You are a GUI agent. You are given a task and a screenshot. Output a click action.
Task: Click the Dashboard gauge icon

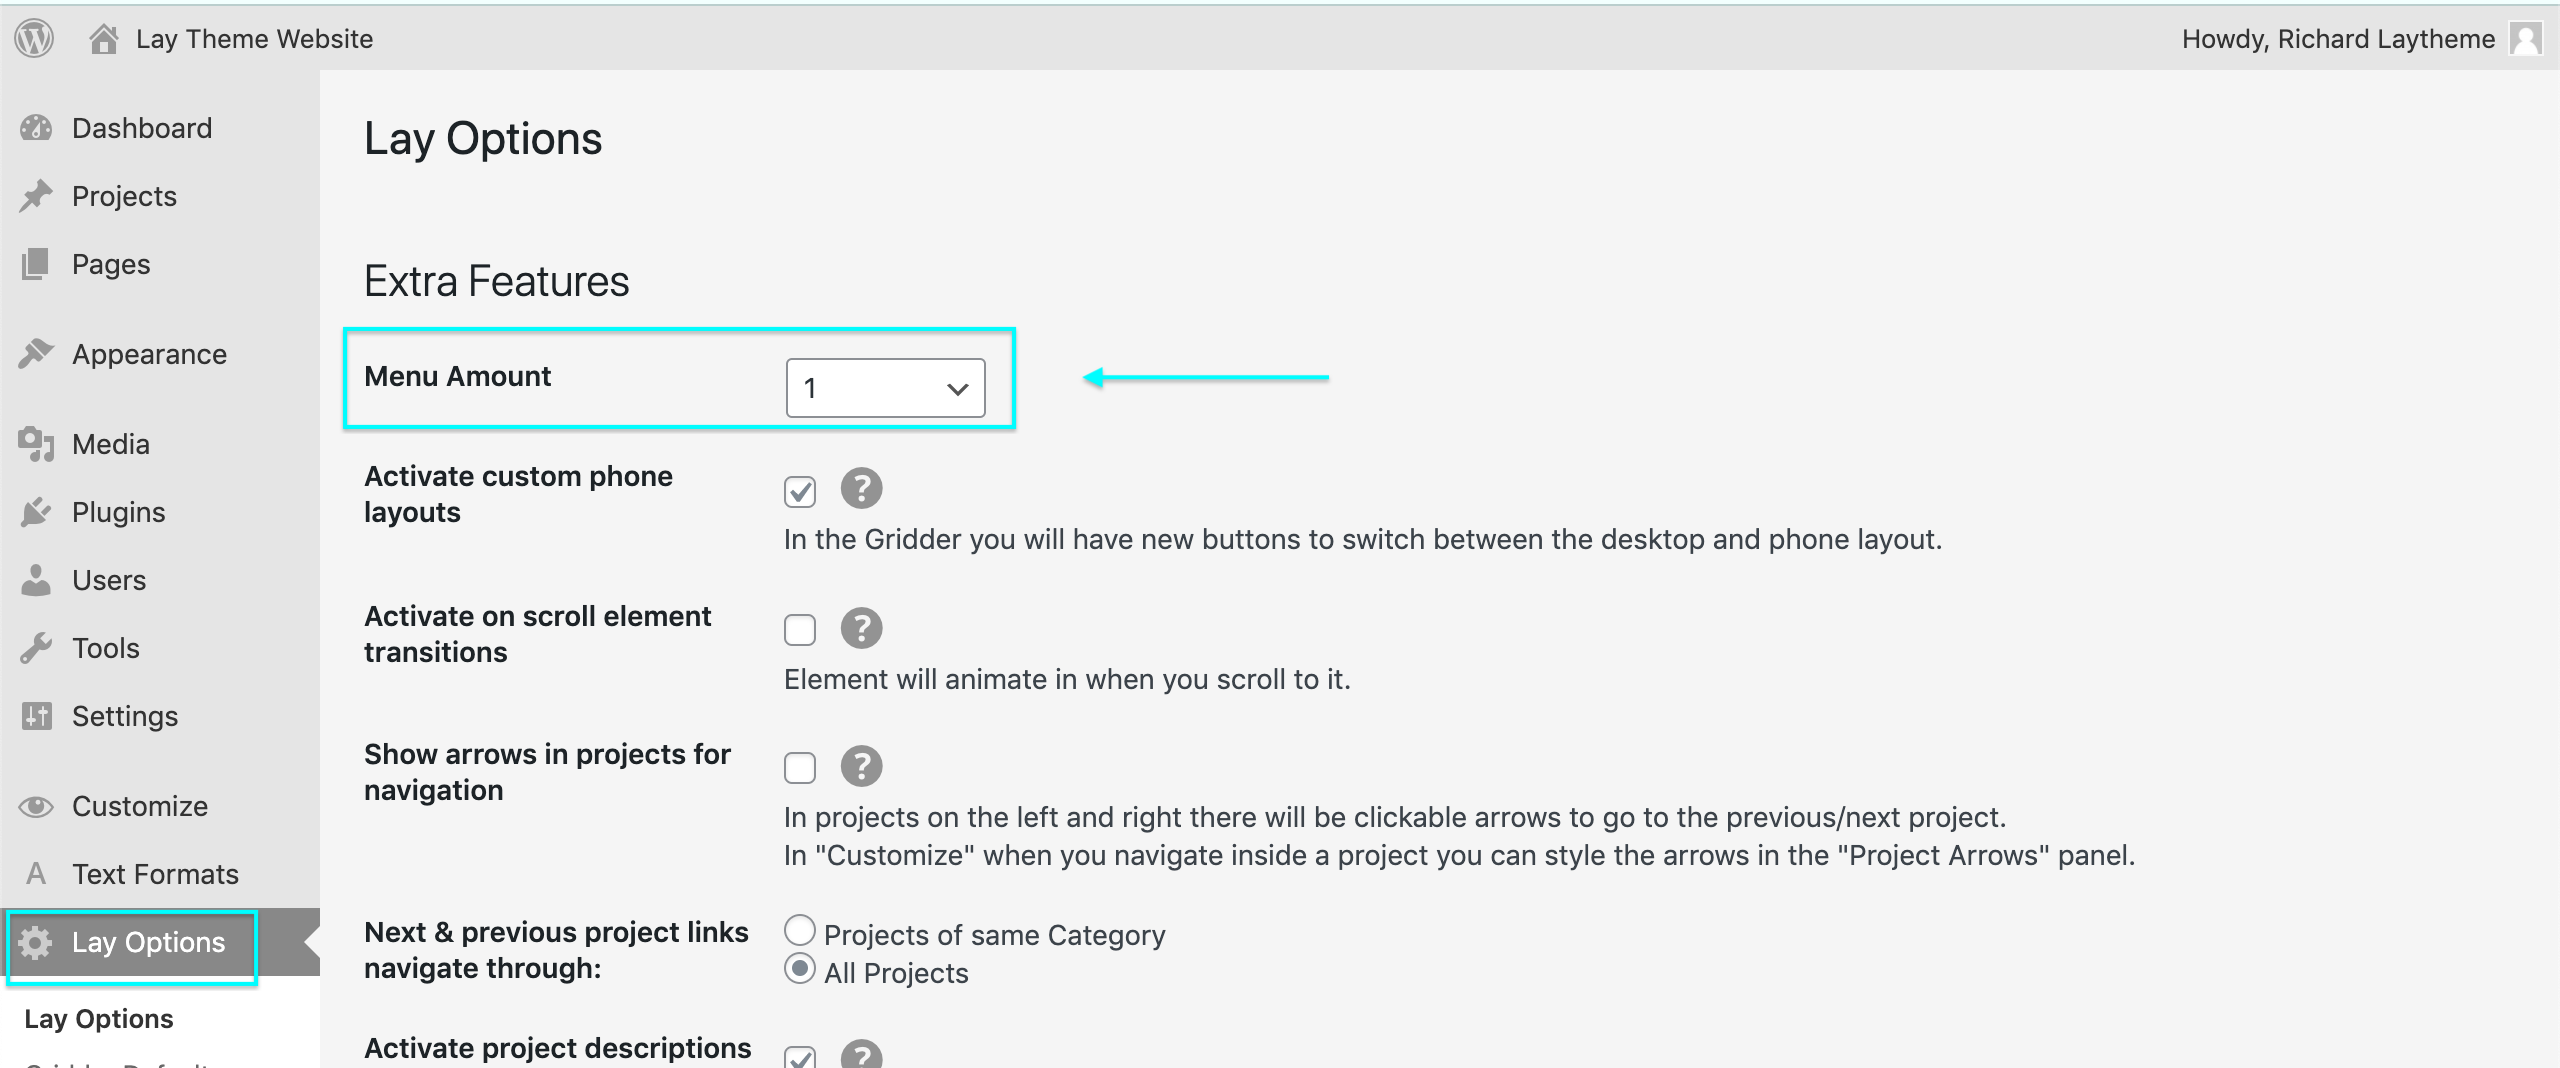(x=36, y=128)
